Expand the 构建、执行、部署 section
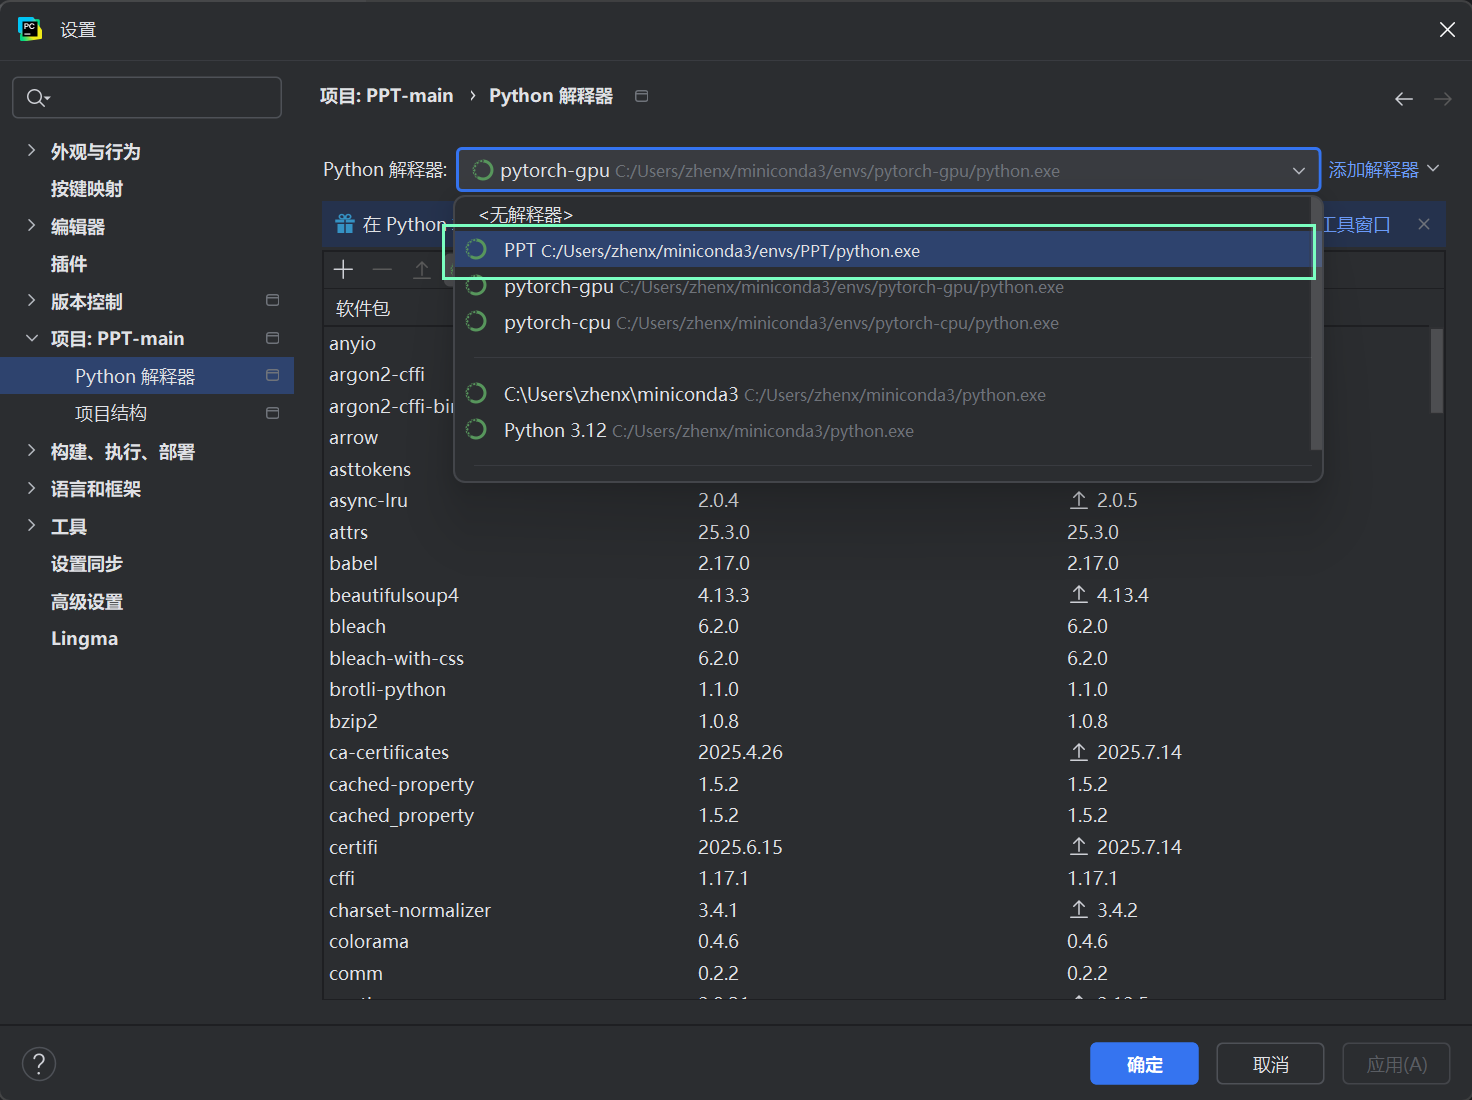This screenshot has width=1472, height=1100. (x=31, y=451)
